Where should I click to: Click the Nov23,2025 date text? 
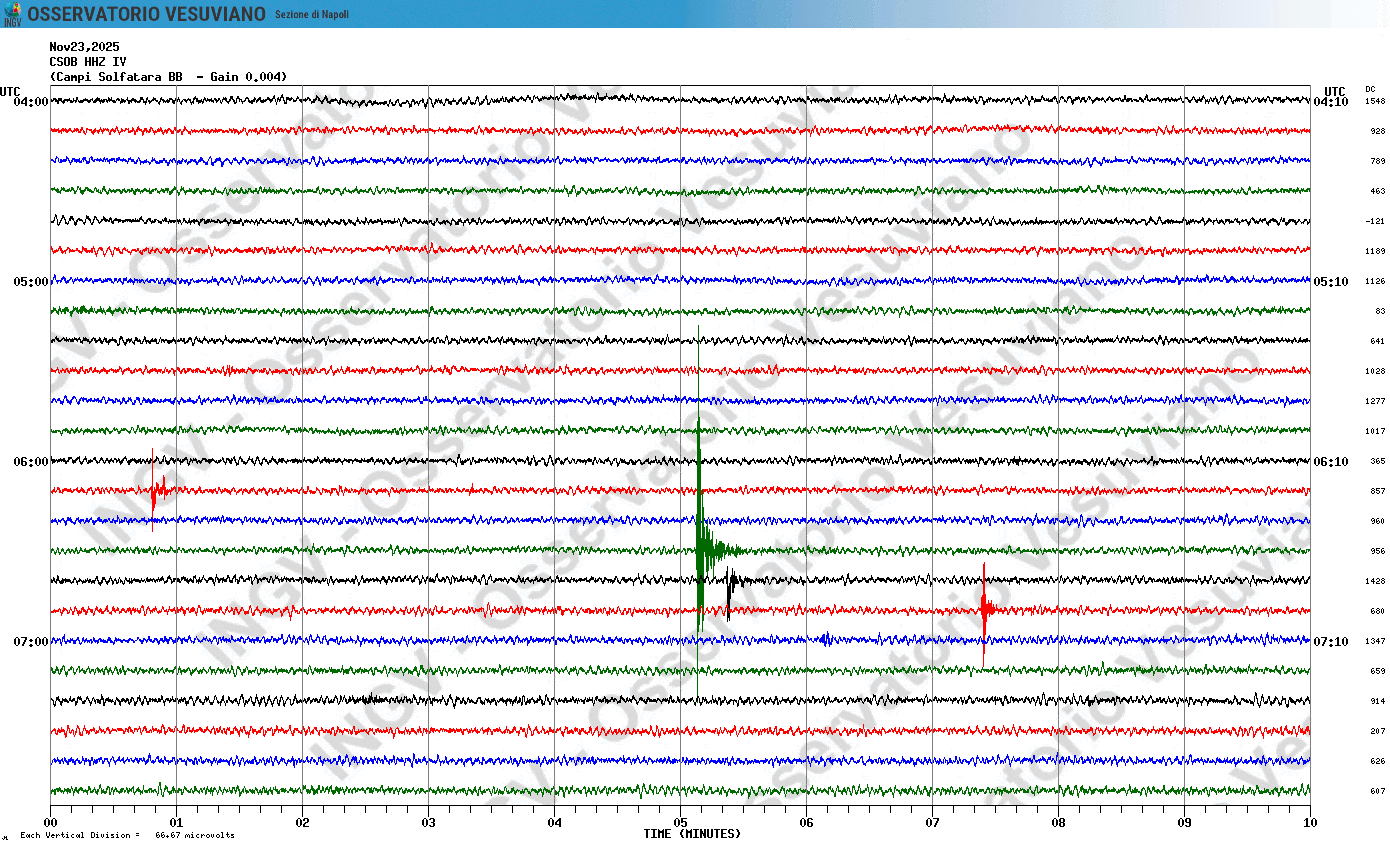(84, 46)
